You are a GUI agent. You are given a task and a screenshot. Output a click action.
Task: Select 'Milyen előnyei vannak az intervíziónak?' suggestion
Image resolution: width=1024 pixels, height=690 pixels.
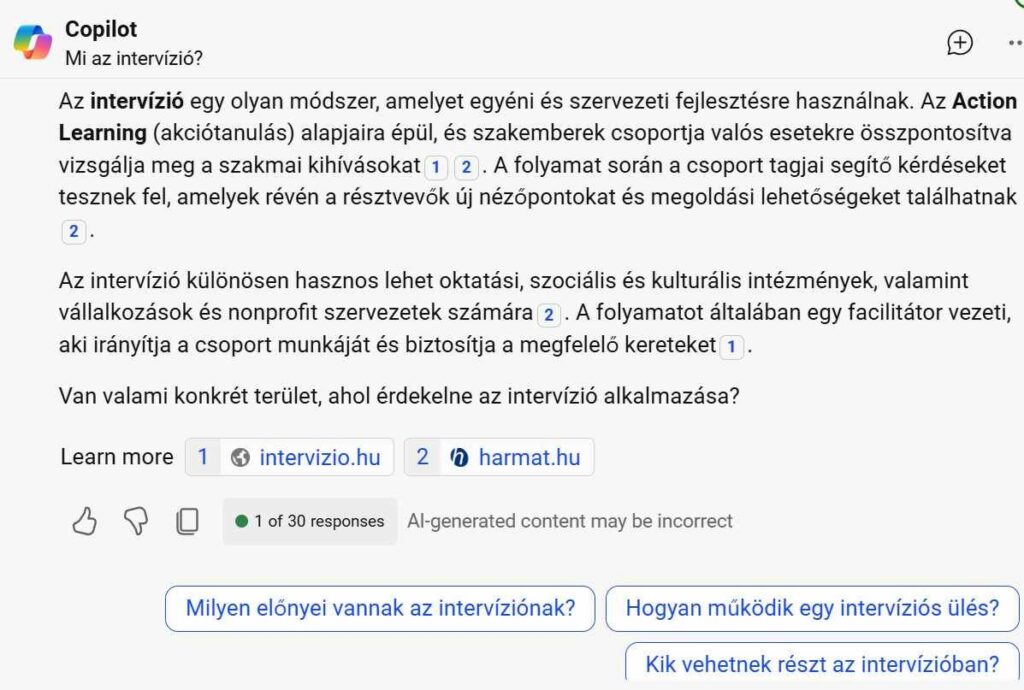380,608
